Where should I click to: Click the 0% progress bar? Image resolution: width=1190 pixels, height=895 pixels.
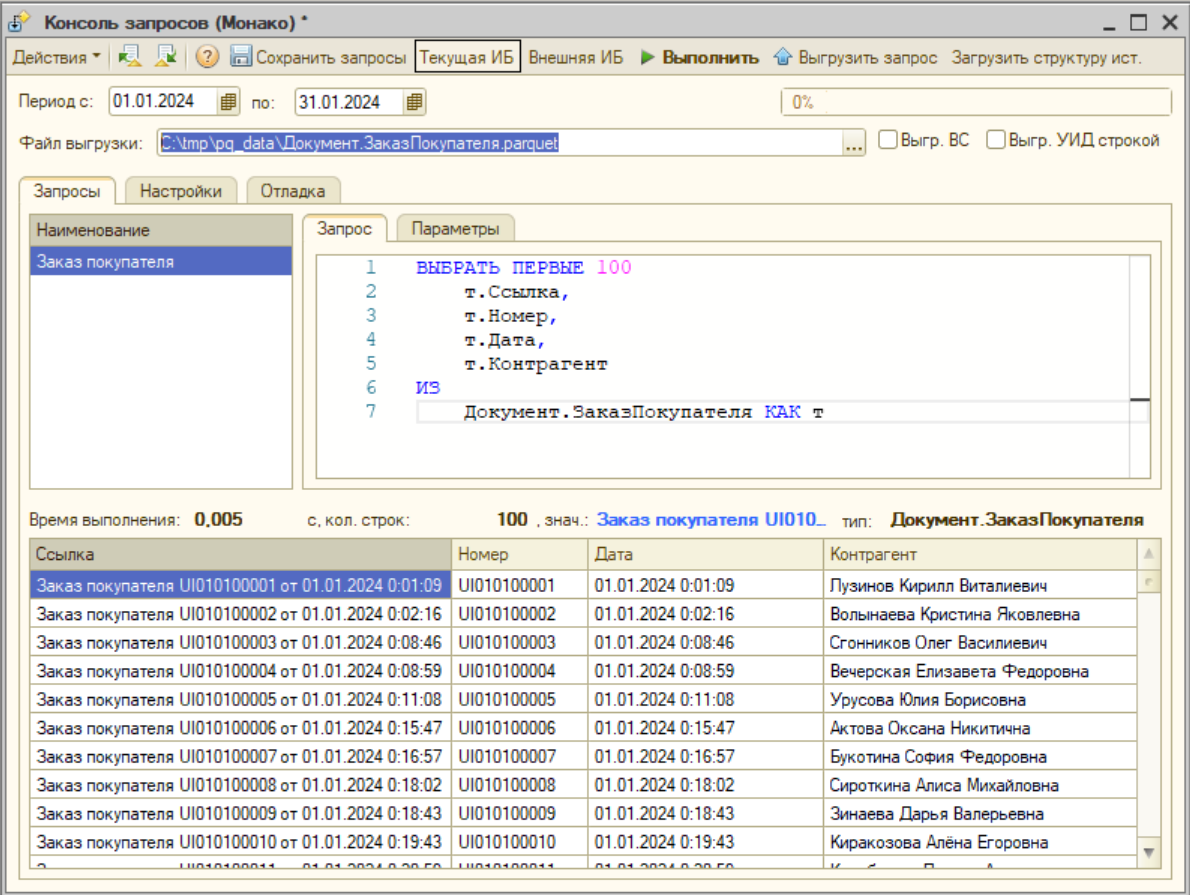(975, 102)
